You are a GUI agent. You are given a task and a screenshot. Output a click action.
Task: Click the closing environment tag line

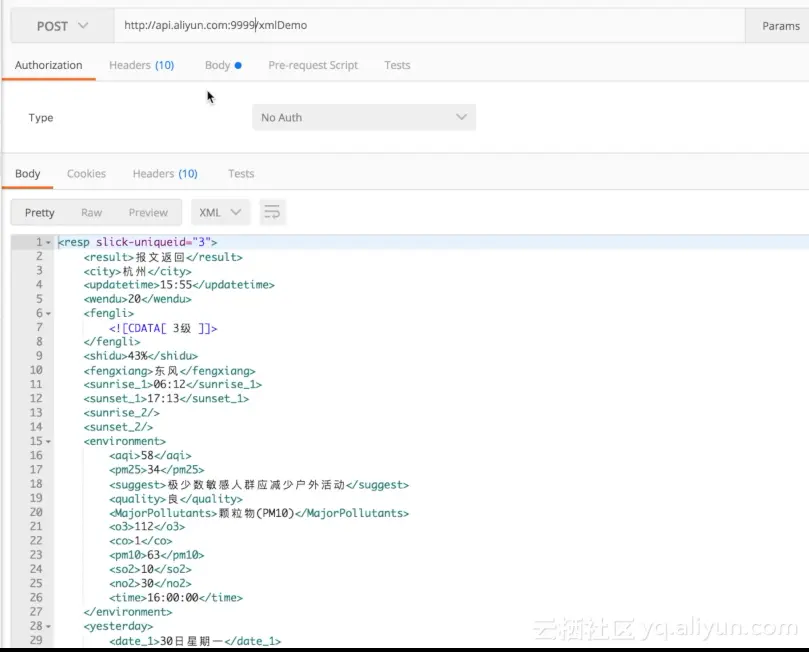pos(127,612)
